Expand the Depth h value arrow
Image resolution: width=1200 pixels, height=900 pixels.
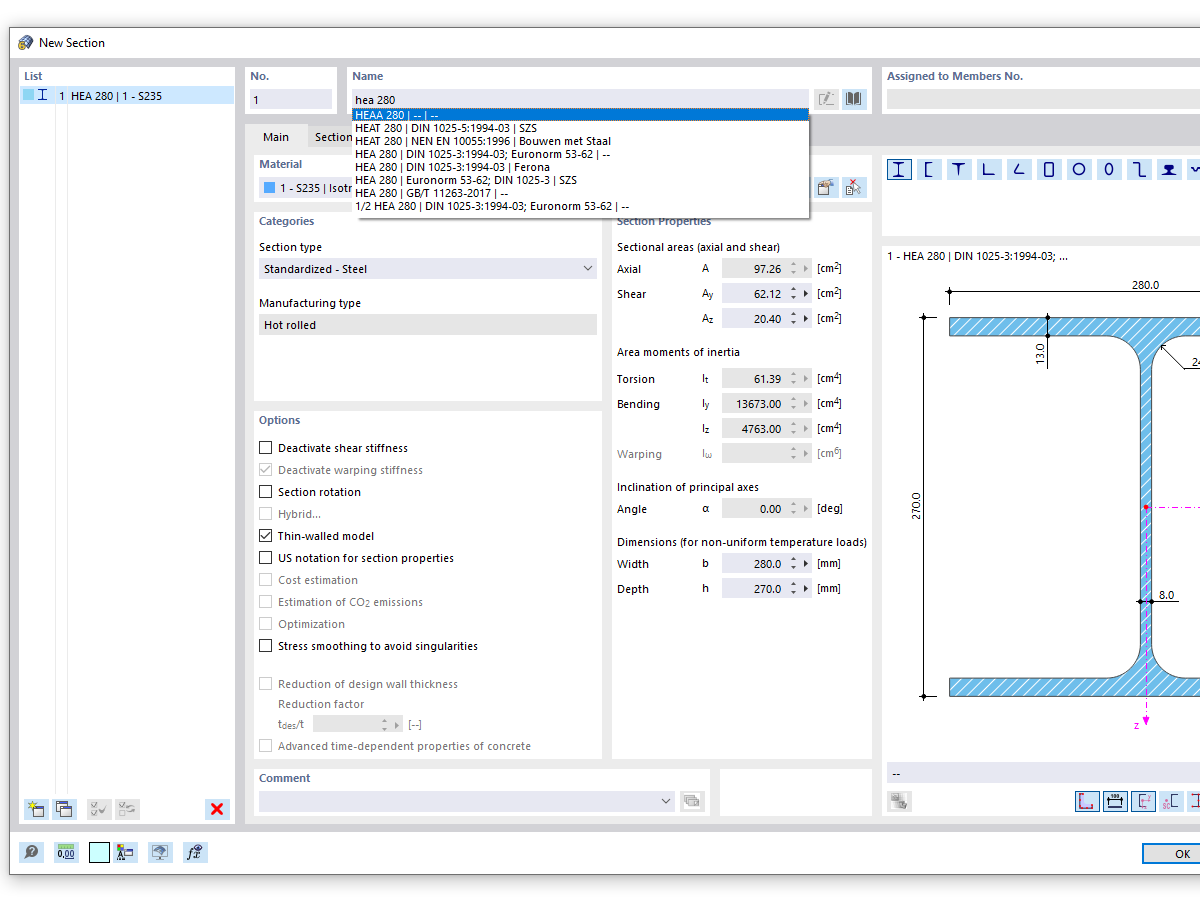click(x=807, y=589)
